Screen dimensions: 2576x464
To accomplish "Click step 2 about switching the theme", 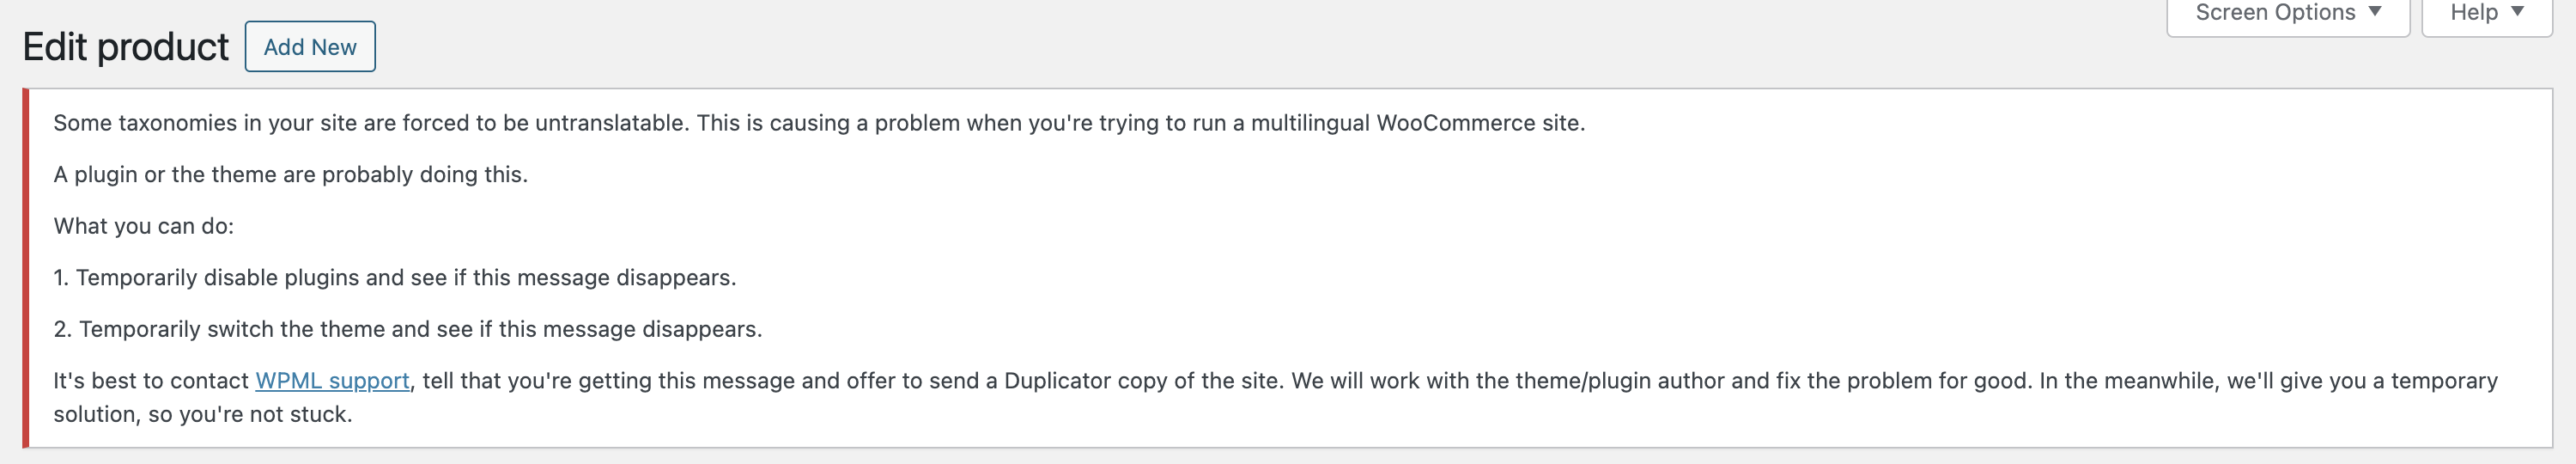I will coord(408,329).
